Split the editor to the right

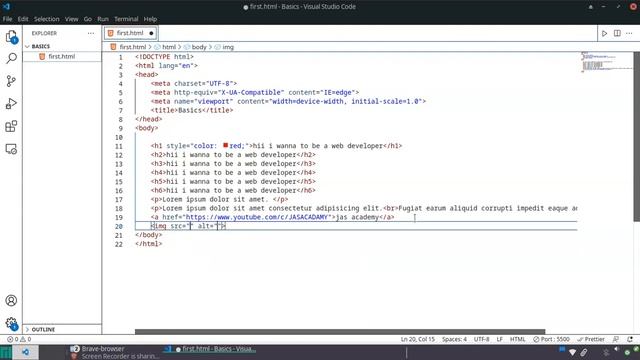617,33
